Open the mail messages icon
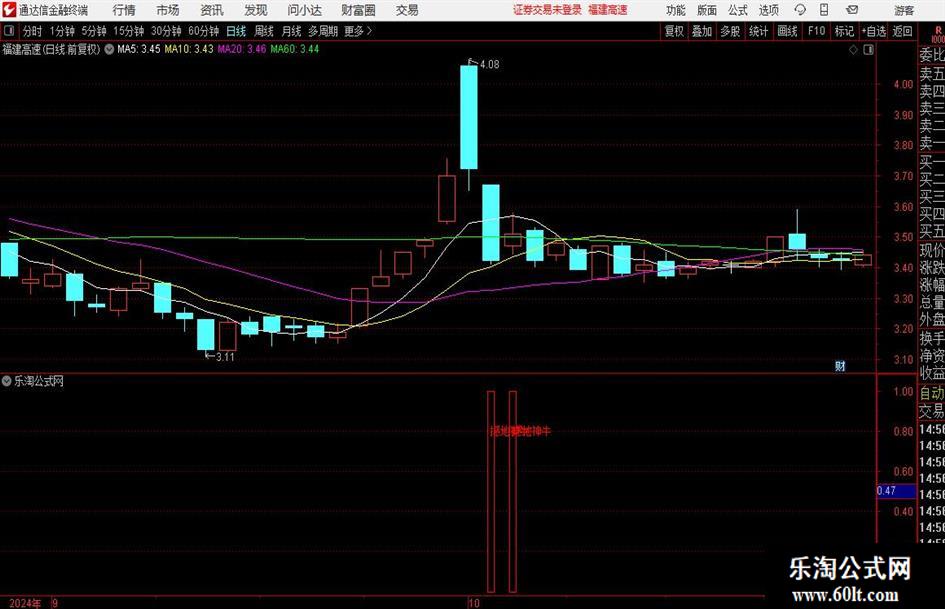945x609 pixels. [852, 10]
